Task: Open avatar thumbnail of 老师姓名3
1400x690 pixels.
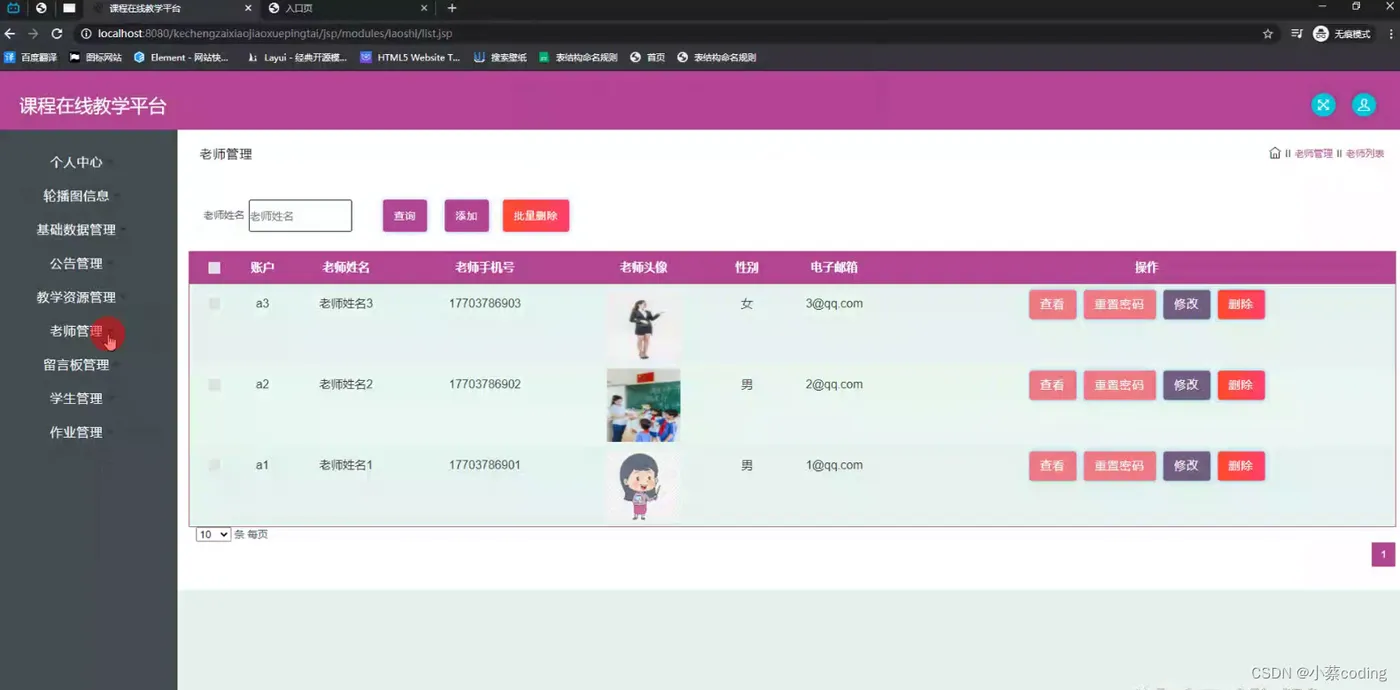Action: pos(643,325)
